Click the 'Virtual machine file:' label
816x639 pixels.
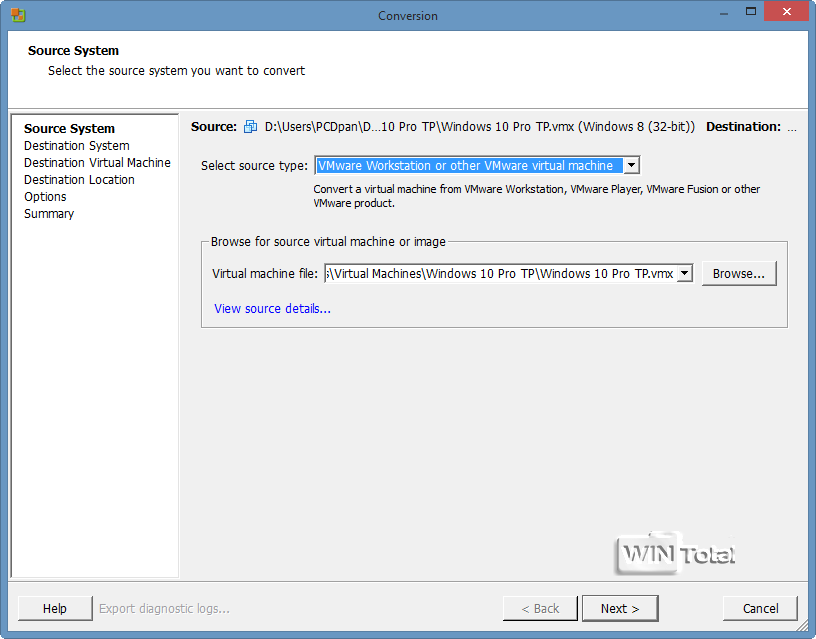265,274
